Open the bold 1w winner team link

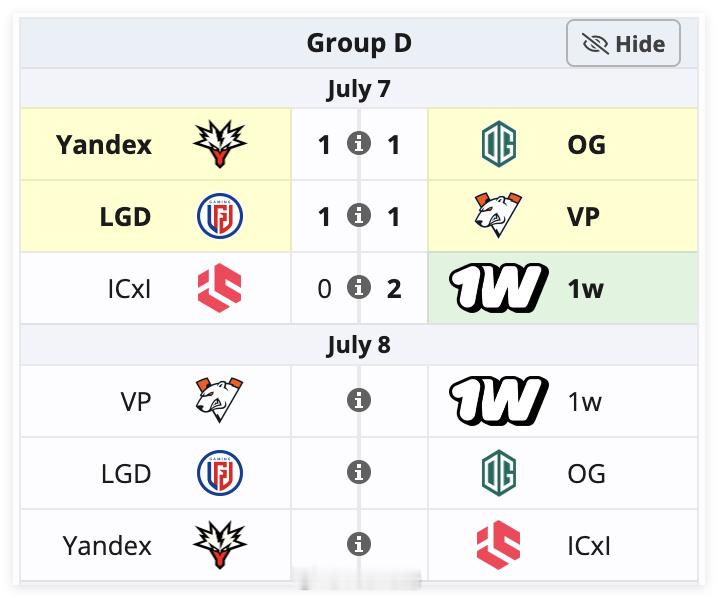586,288
